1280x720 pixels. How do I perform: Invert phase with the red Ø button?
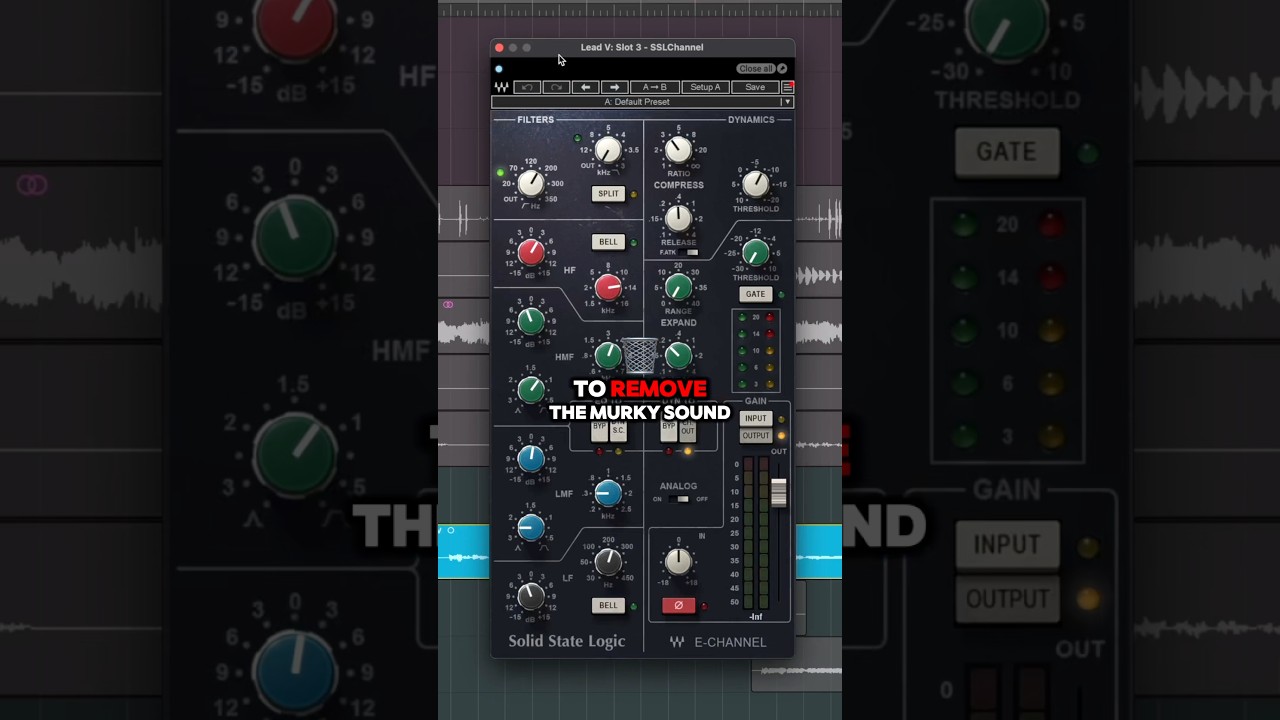pos(678,605)
